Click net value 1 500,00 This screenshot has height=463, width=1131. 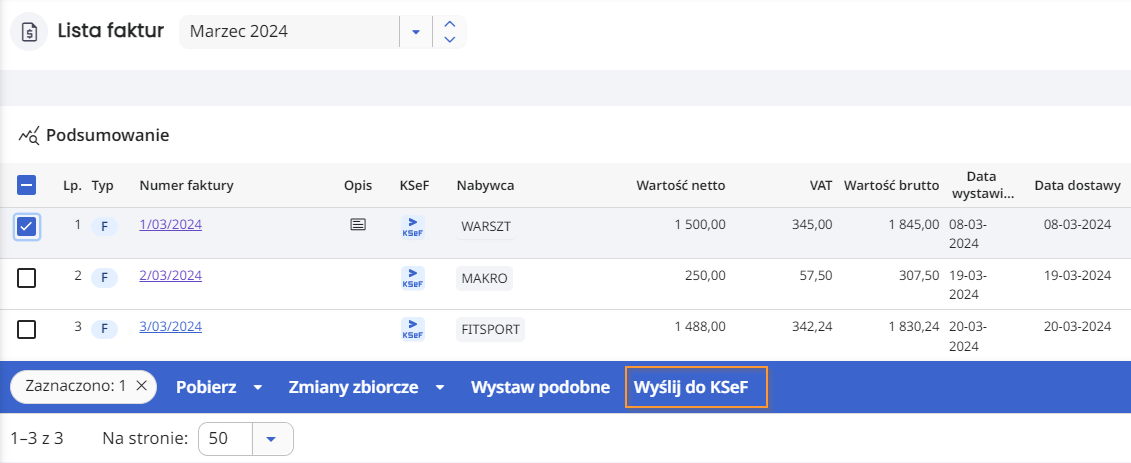tap(700, 224)
